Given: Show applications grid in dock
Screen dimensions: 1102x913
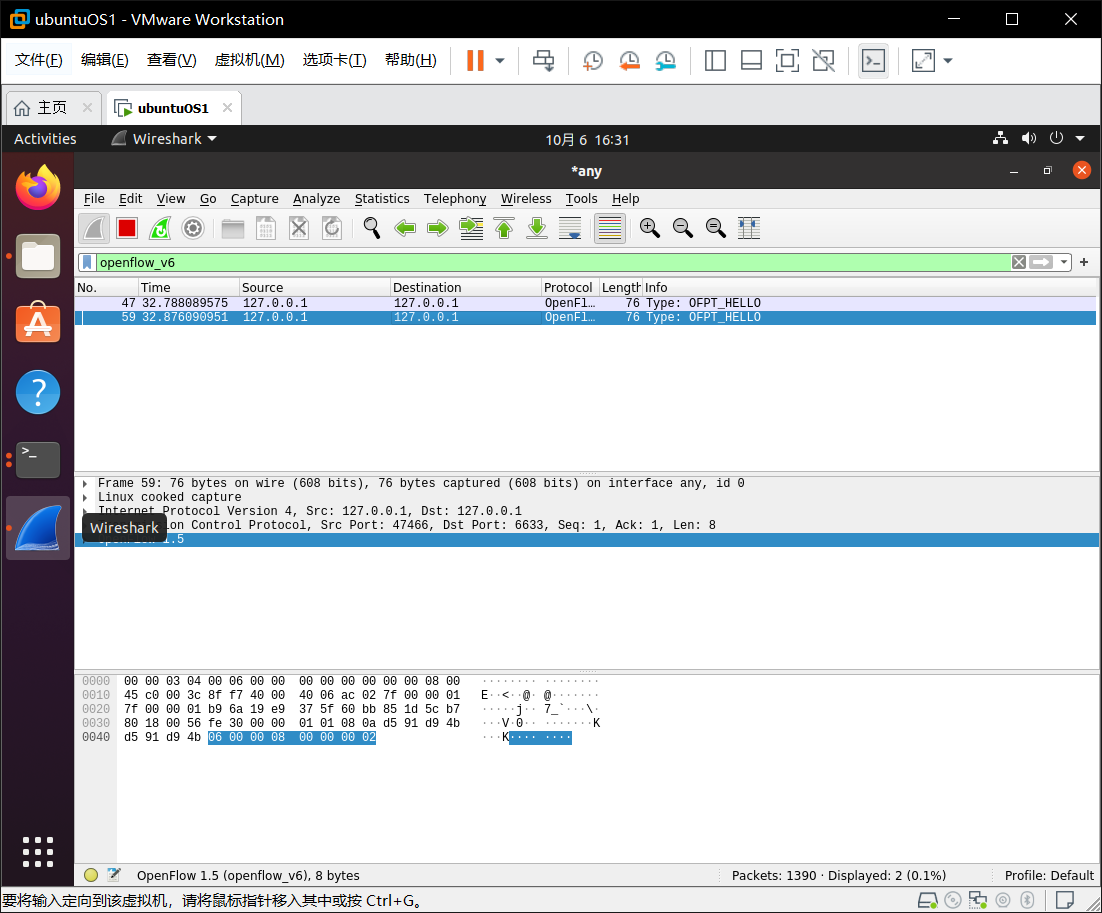Looking at the screenshot, I should tap(38, 852).
